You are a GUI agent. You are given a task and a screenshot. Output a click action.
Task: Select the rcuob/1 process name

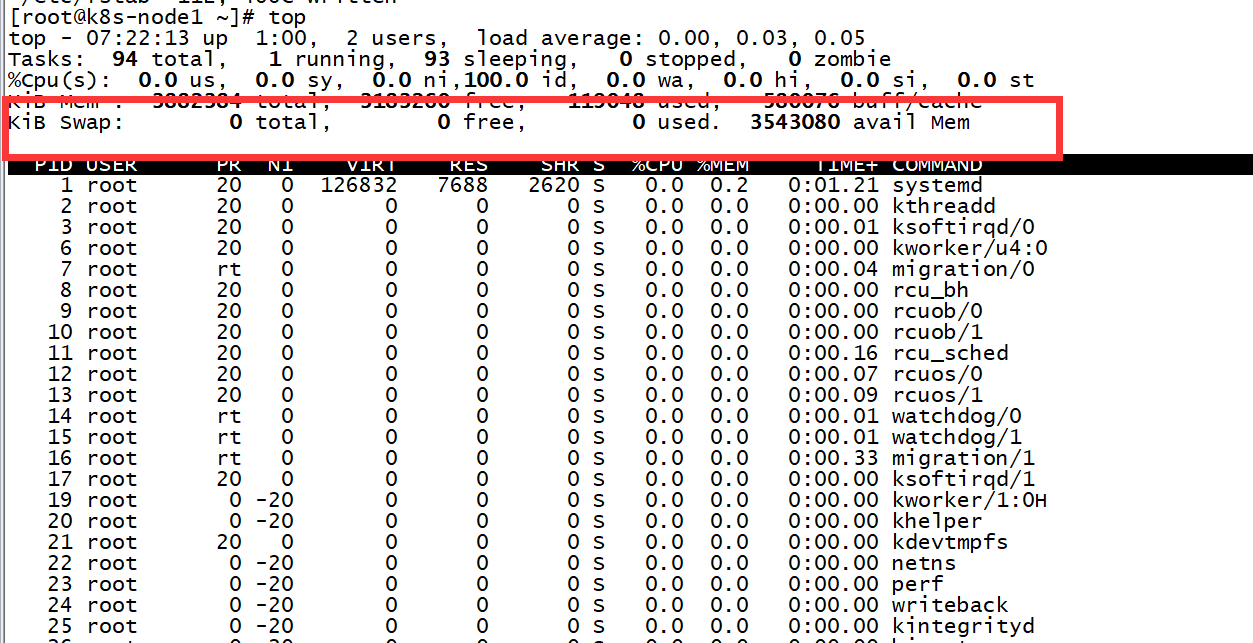click(x=937, y=332)
